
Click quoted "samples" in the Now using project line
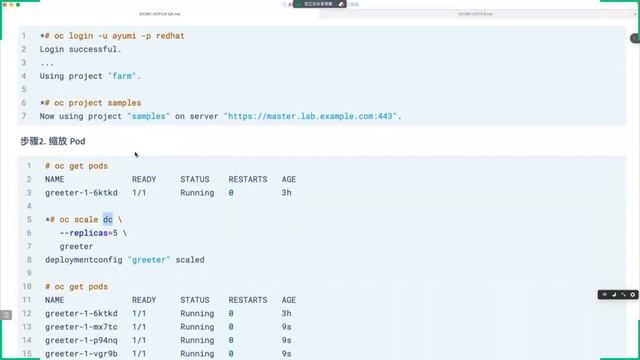pyautogui.click(x=148, y=116)
